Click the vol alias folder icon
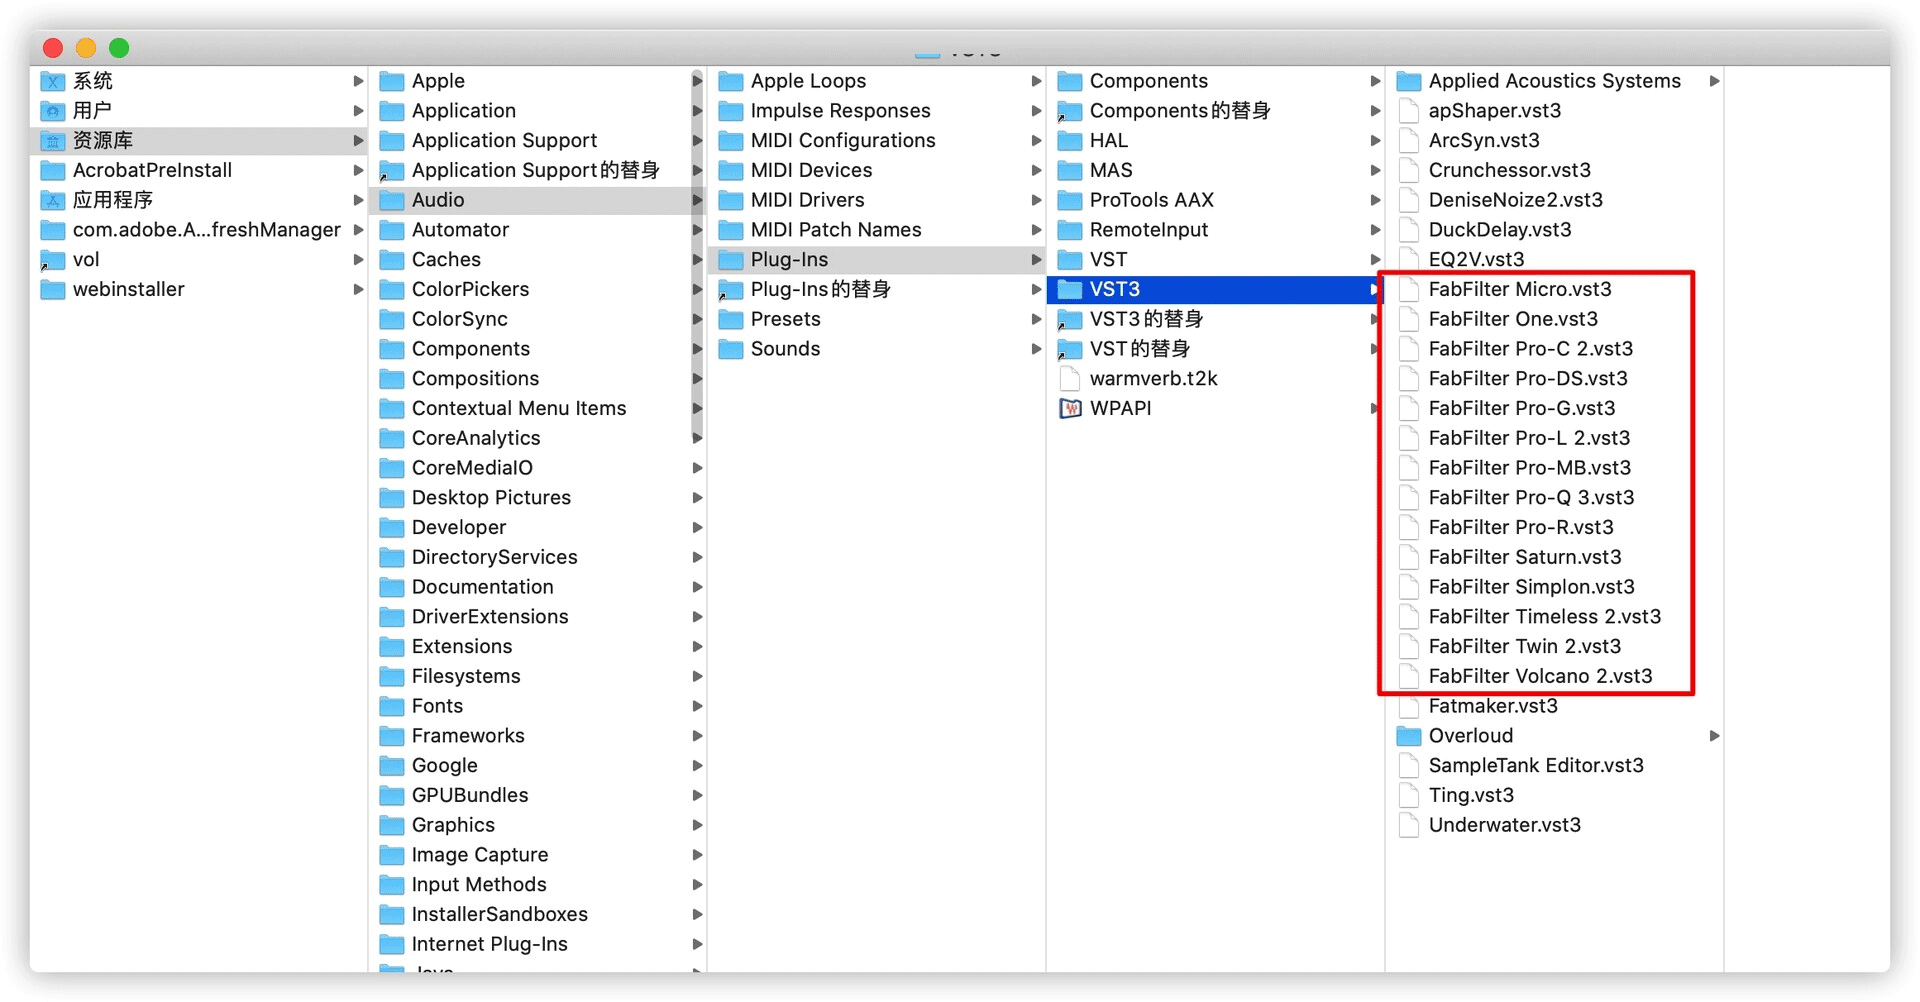 [53, 260]
